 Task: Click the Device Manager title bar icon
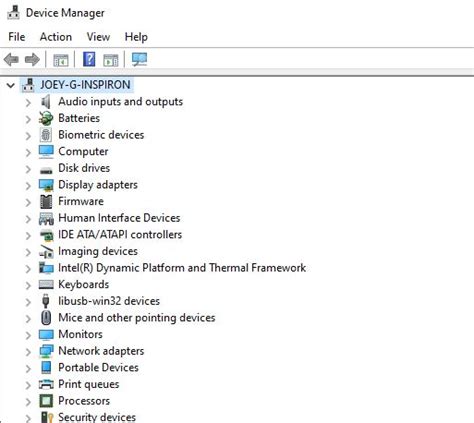click(14, 13)
